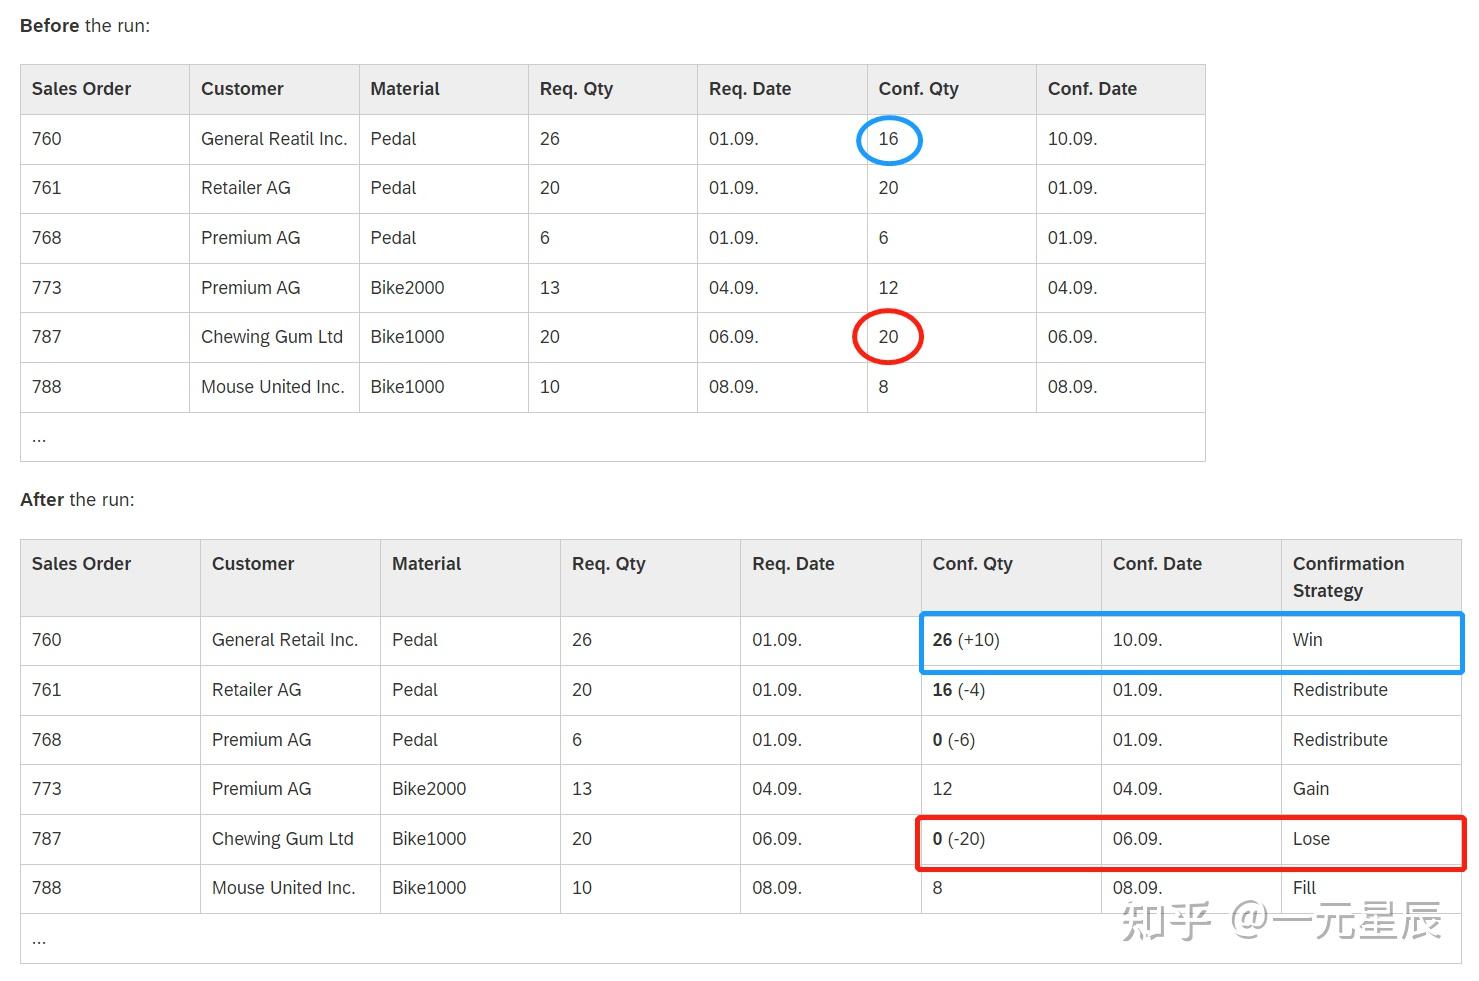
Task: Click Redistribute for sales order 761
Action: 1340,690
